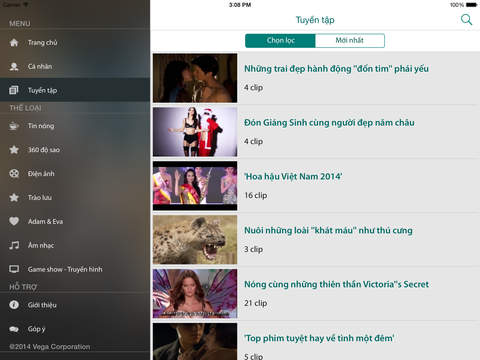Click the music note icon beside Âm nhạc
480x360 pixels.
[x=14, y=245]
